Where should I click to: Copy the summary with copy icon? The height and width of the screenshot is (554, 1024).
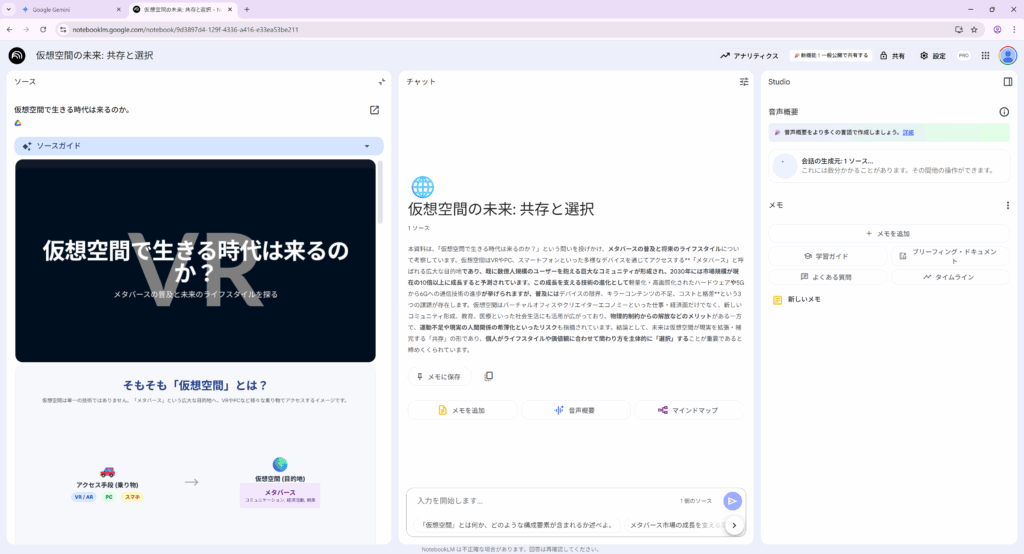[x=488, y=376]
